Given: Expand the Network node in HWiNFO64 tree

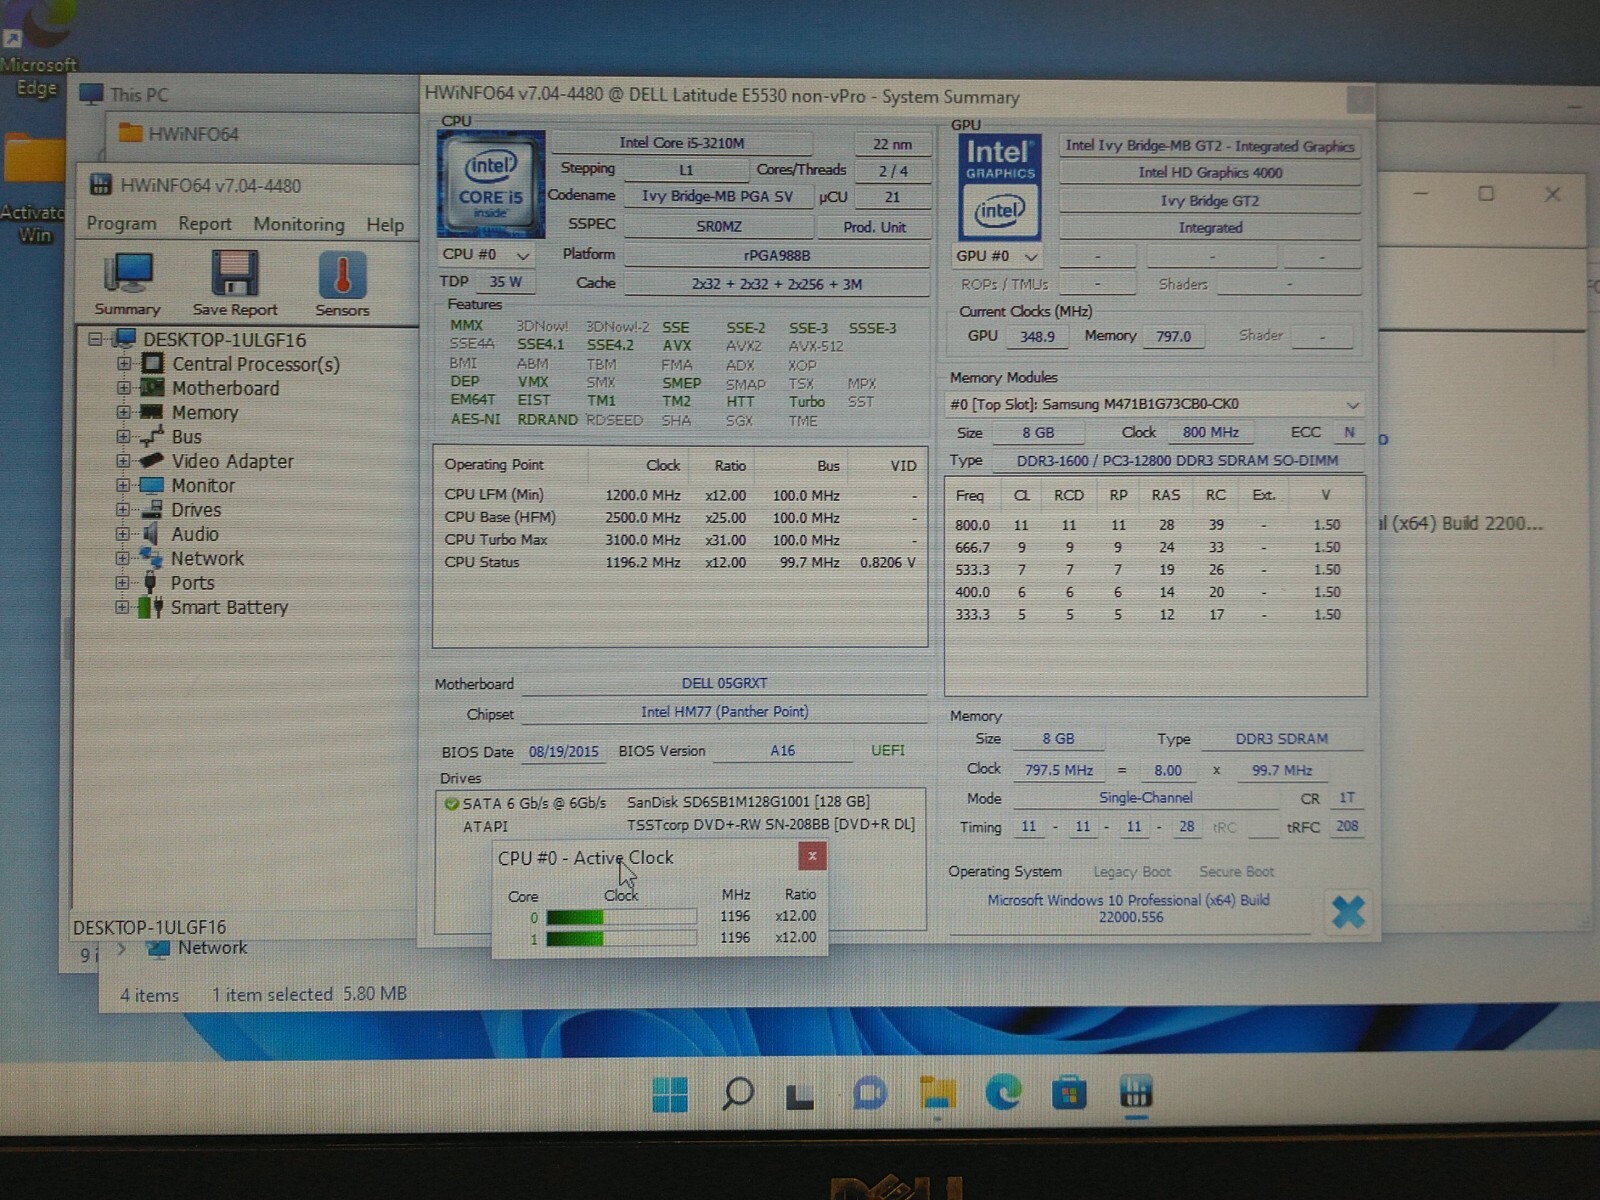Looking at the screenshot, I should pos(123,558).
